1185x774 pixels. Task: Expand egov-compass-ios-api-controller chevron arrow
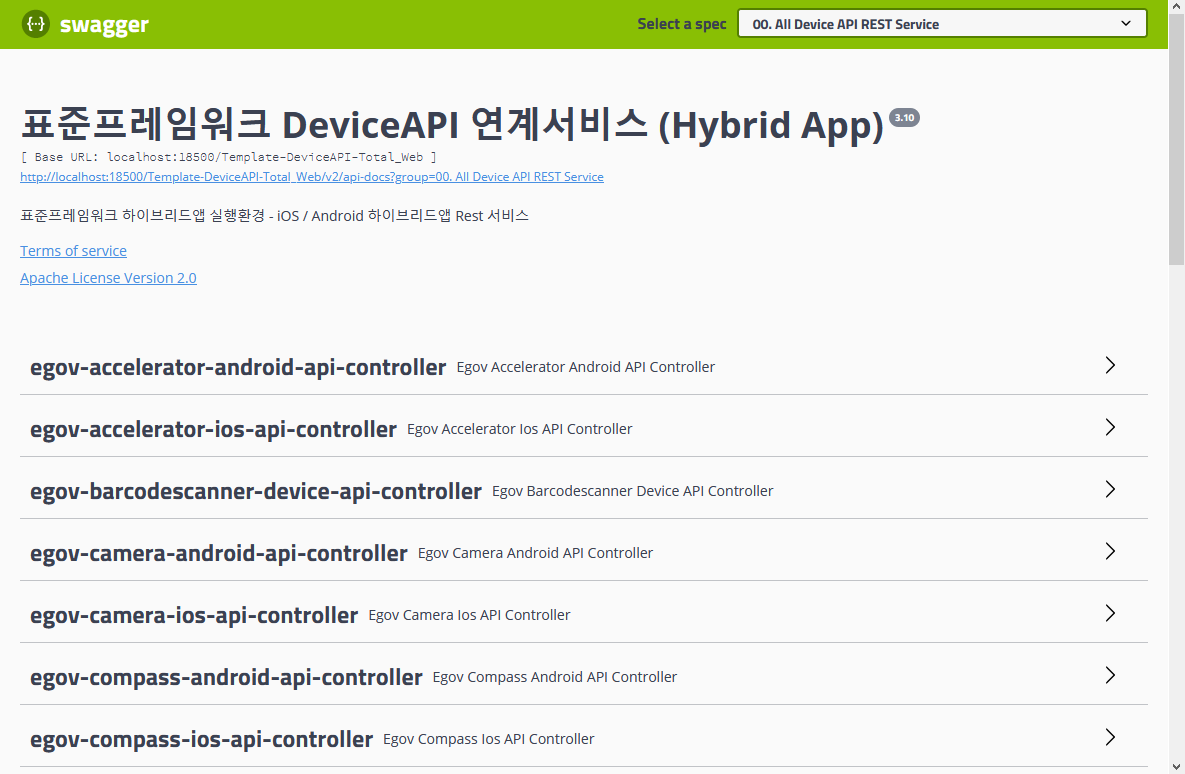click(1109, 738)
